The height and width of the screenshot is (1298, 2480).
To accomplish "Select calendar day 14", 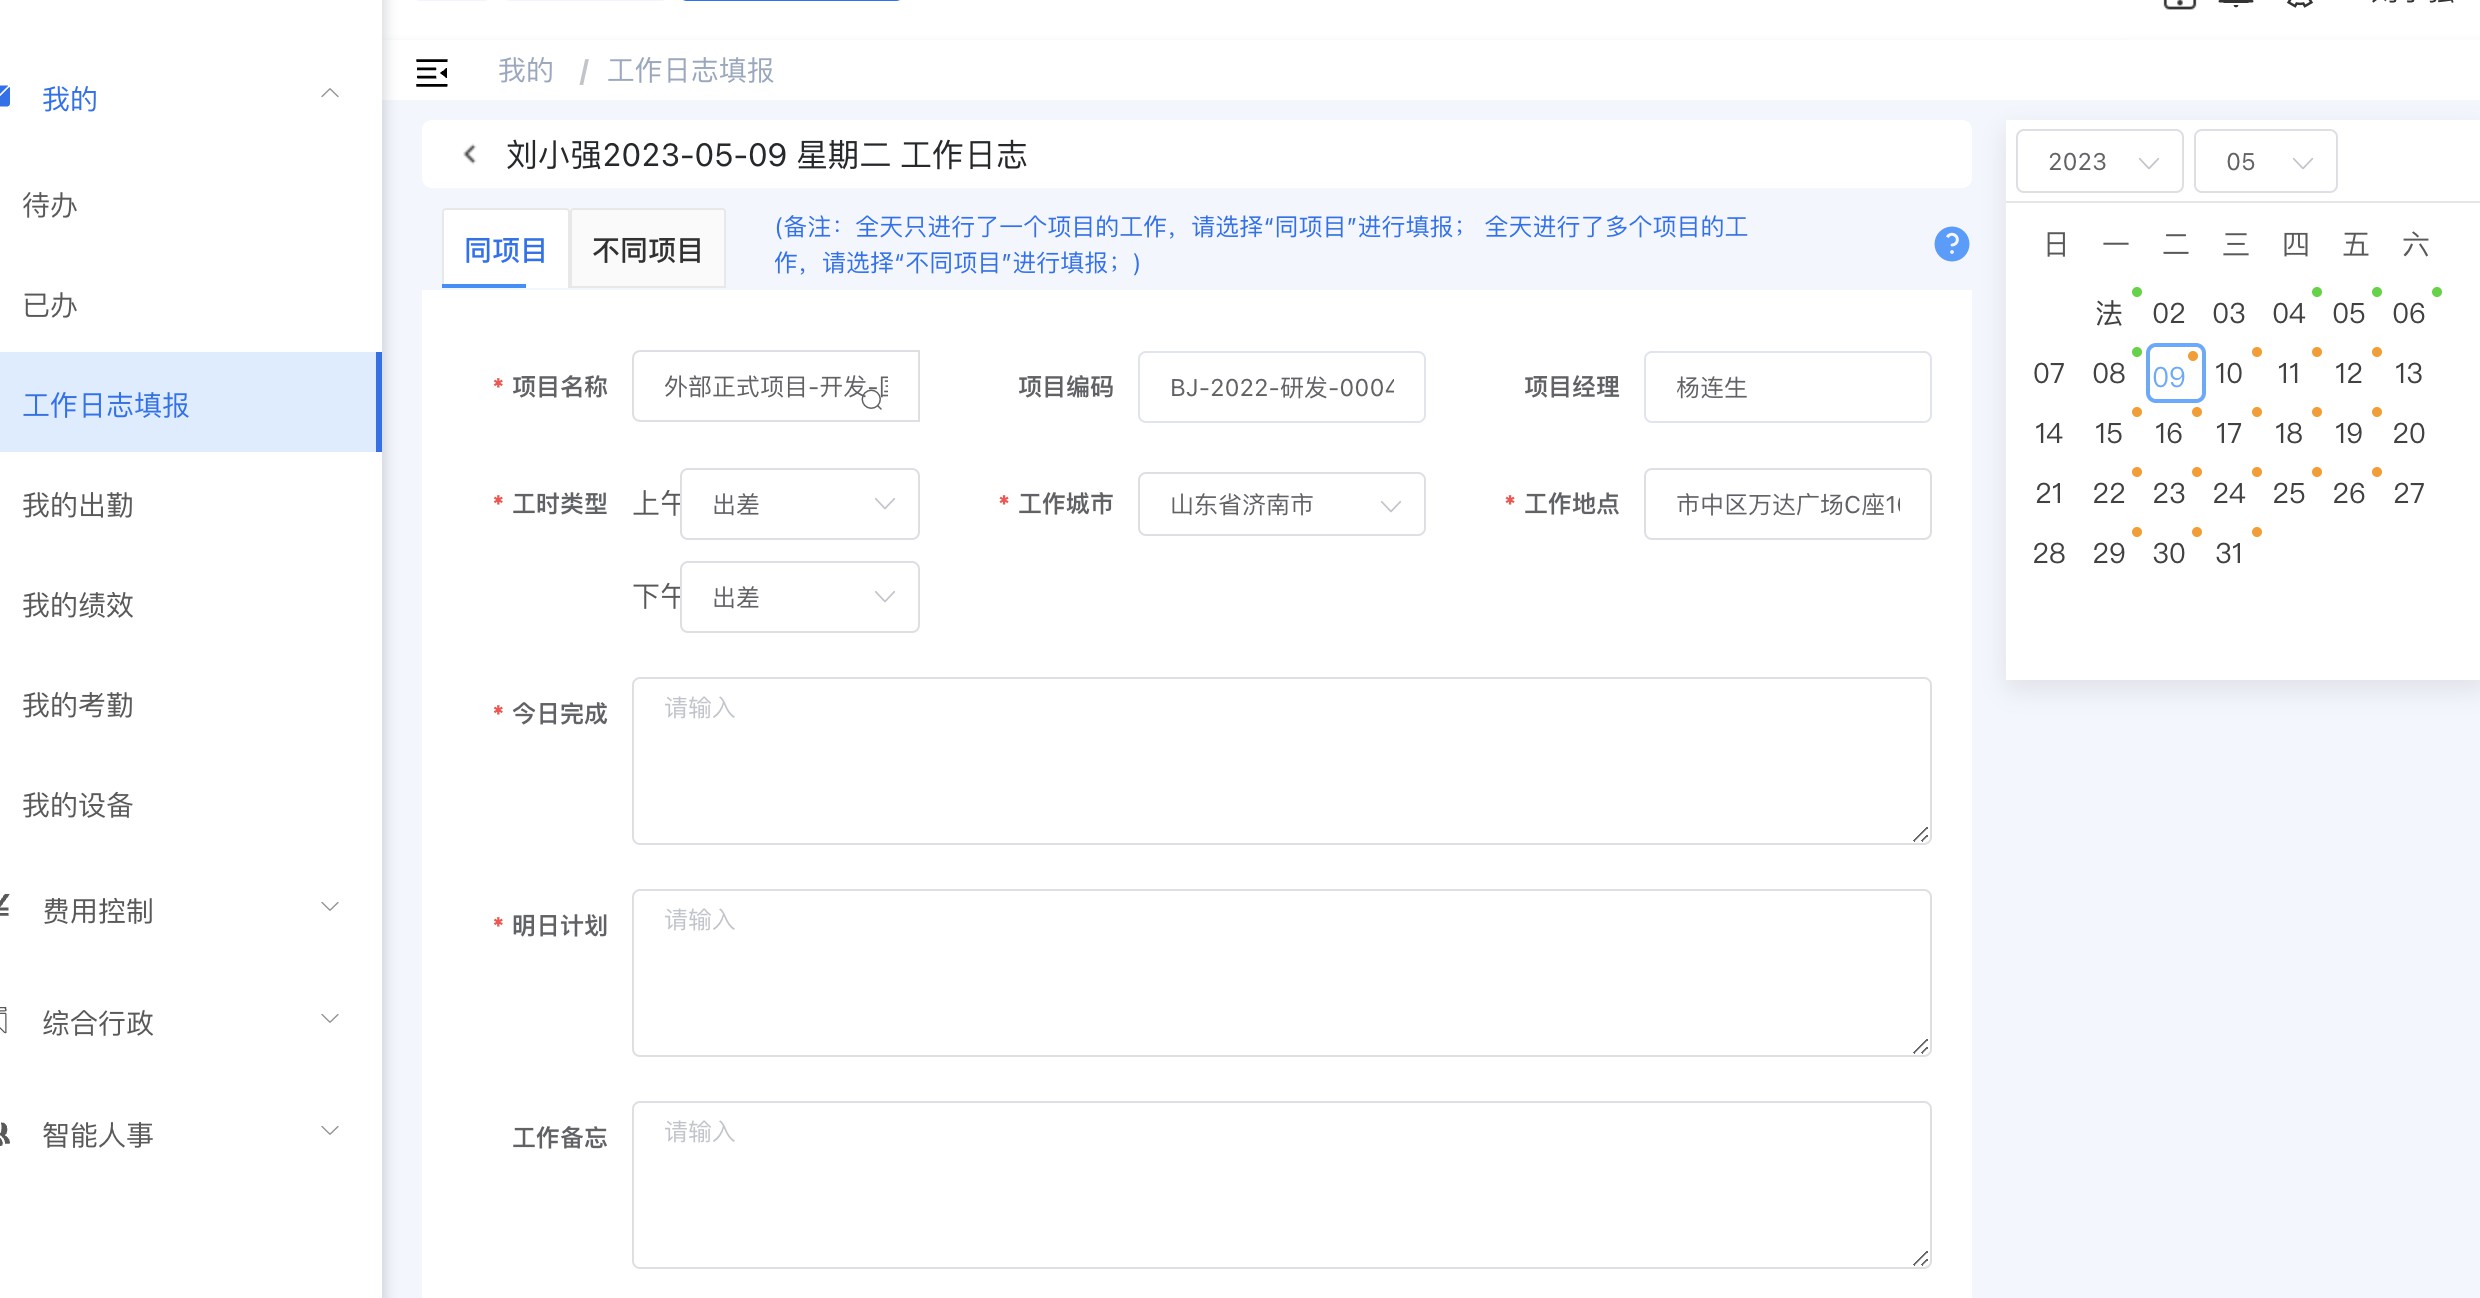I will point(2049,433).
